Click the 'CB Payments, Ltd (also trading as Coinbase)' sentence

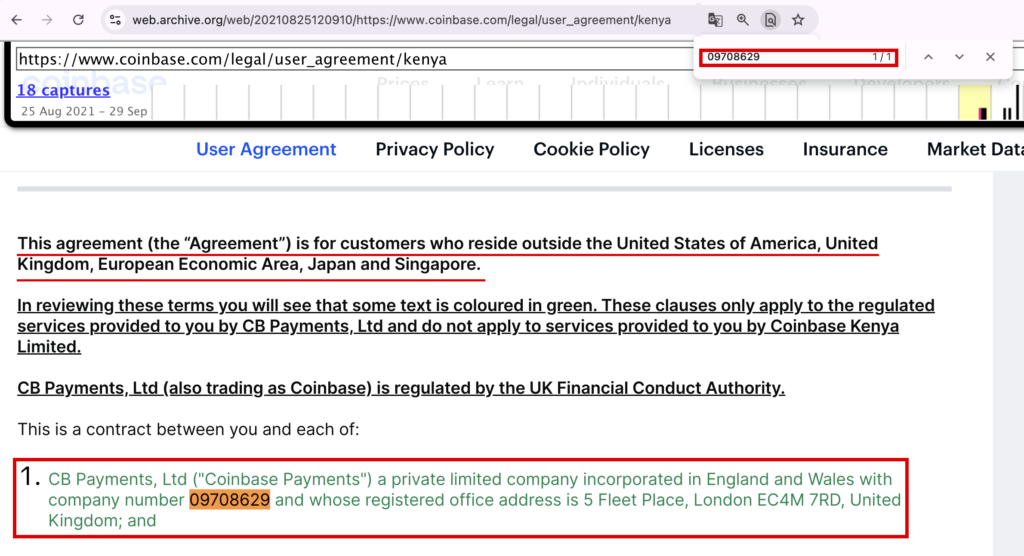pyautogui.click(x=401, y=388)
